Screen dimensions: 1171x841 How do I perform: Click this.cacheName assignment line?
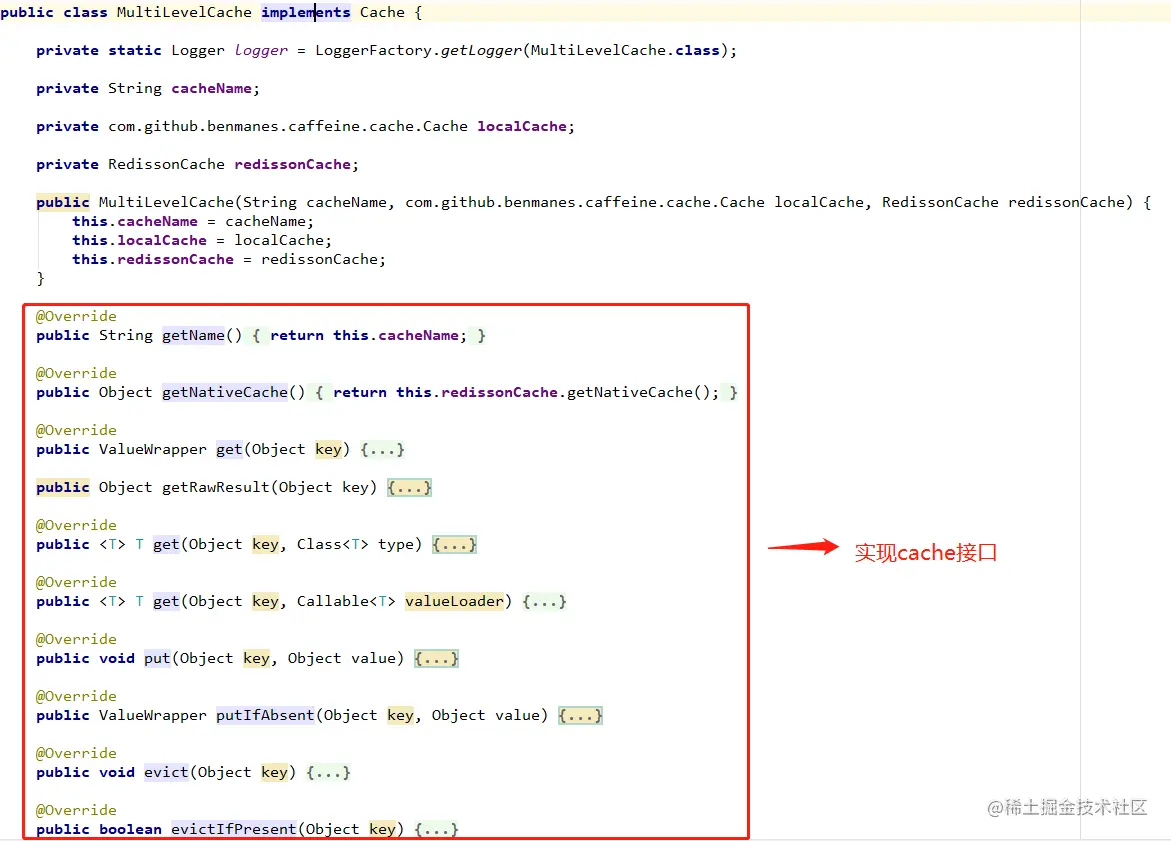(193, 222)
